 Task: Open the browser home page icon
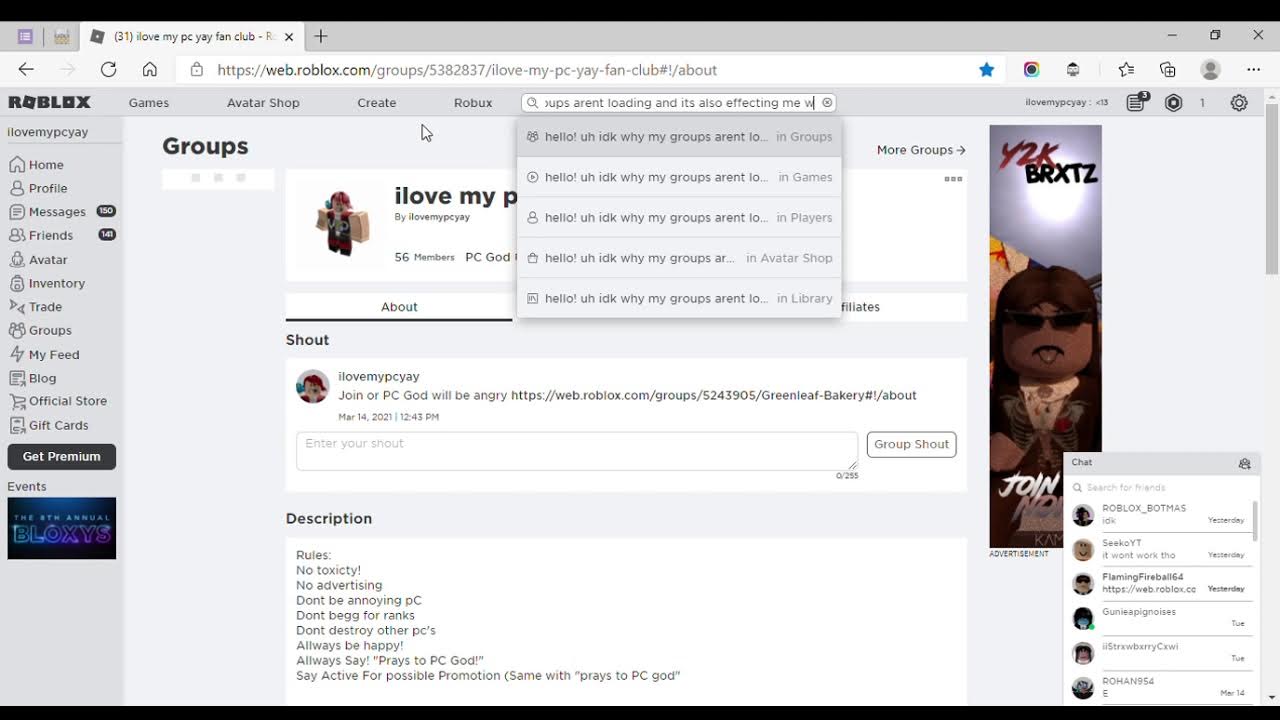[x=149, y=70]
